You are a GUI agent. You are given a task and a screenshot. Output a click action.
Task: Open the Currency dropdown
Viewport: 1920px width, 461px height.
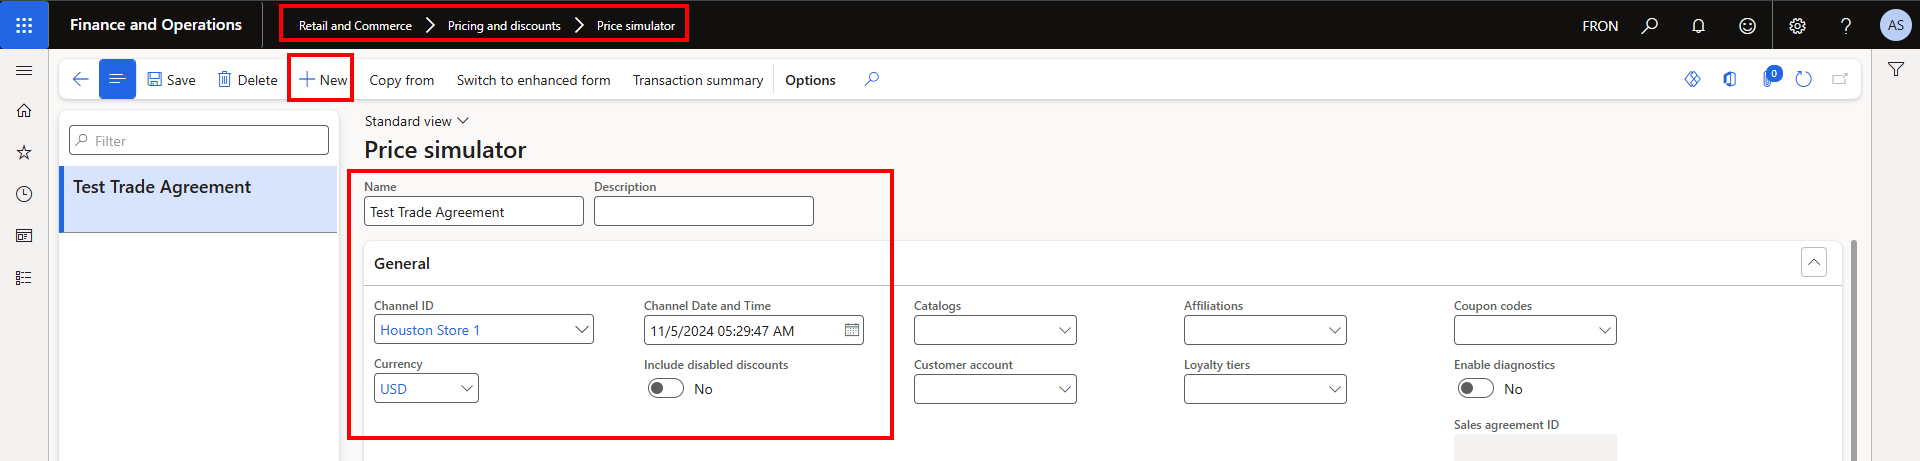click(467, 388)
